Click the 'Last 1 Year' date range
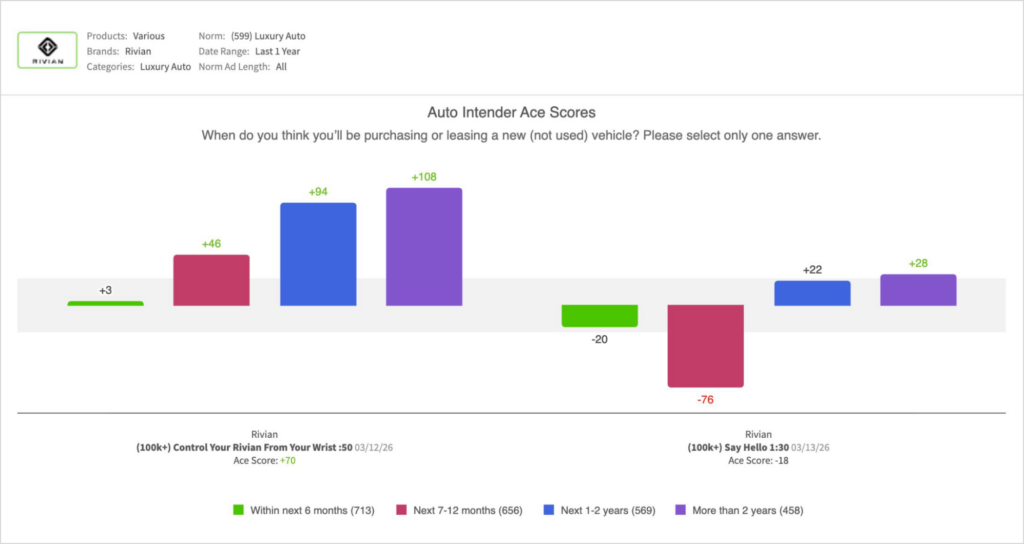This screenshot has width=1024, height=544. 277,51
